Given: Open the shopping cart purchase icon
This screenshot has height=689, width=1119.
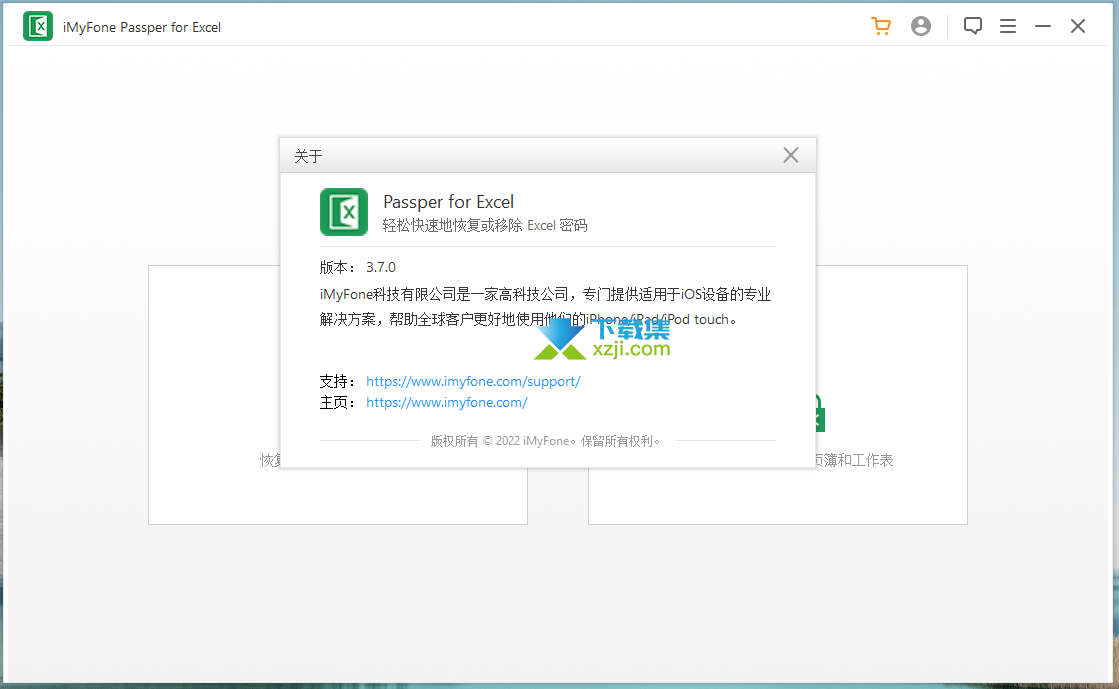Looking at the screenshot, I should pos(881,26).
